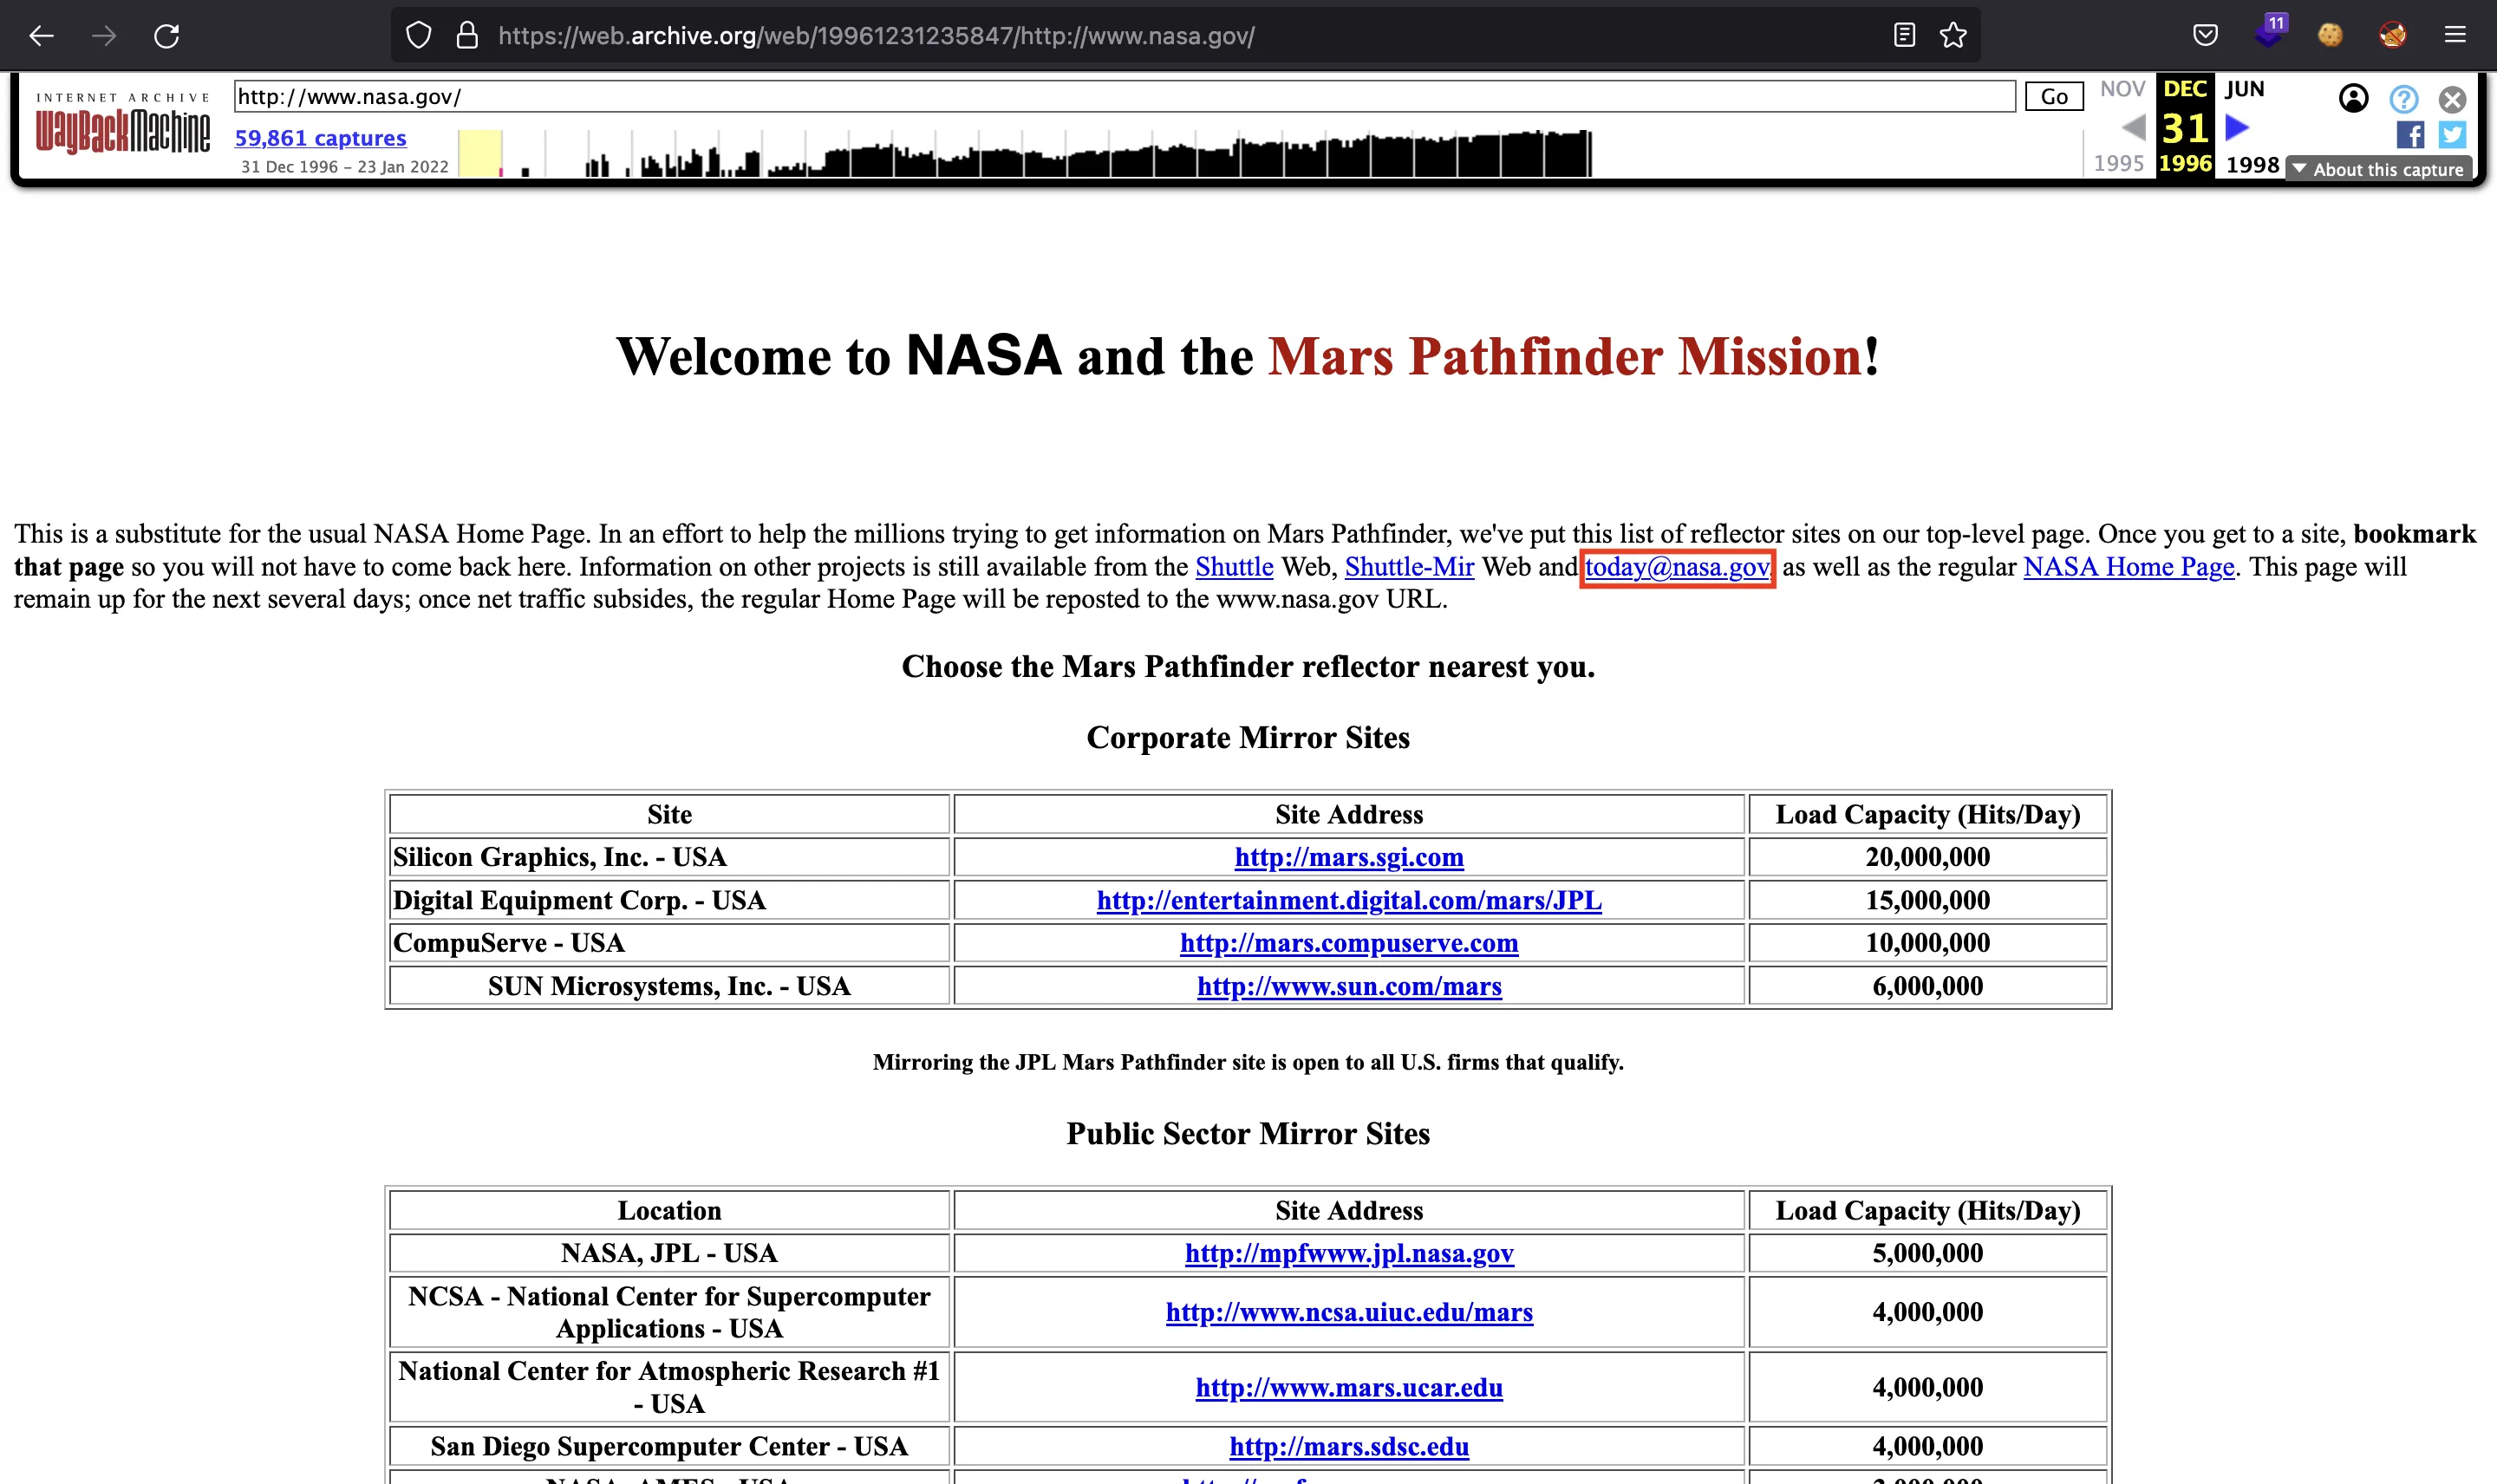Go back to the previous page
Image resolution: width=2497 pixels, height=1484 pixels.
coord(41,36)
